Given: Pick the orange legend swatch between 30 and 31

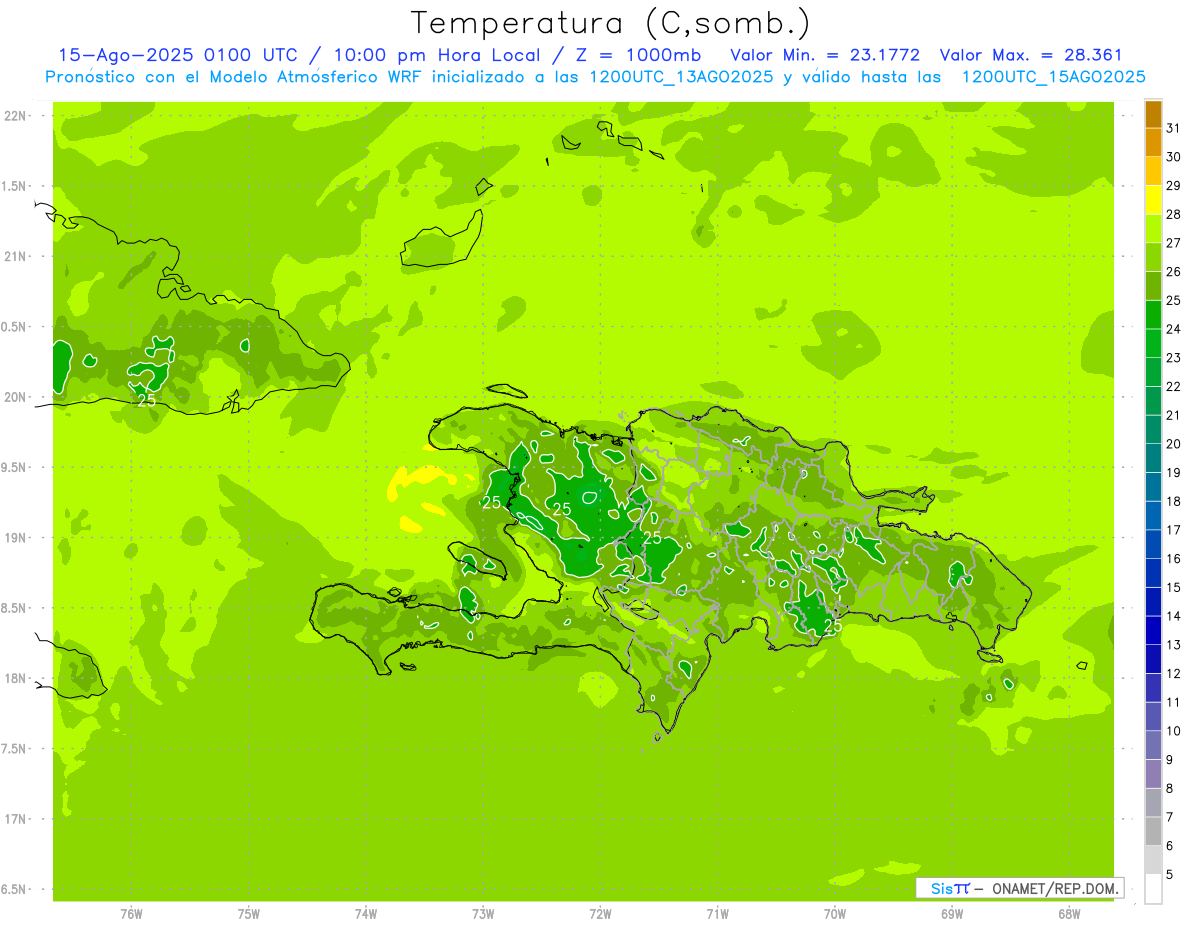Looking at the screenshot, I should (x=1153, y=141).
